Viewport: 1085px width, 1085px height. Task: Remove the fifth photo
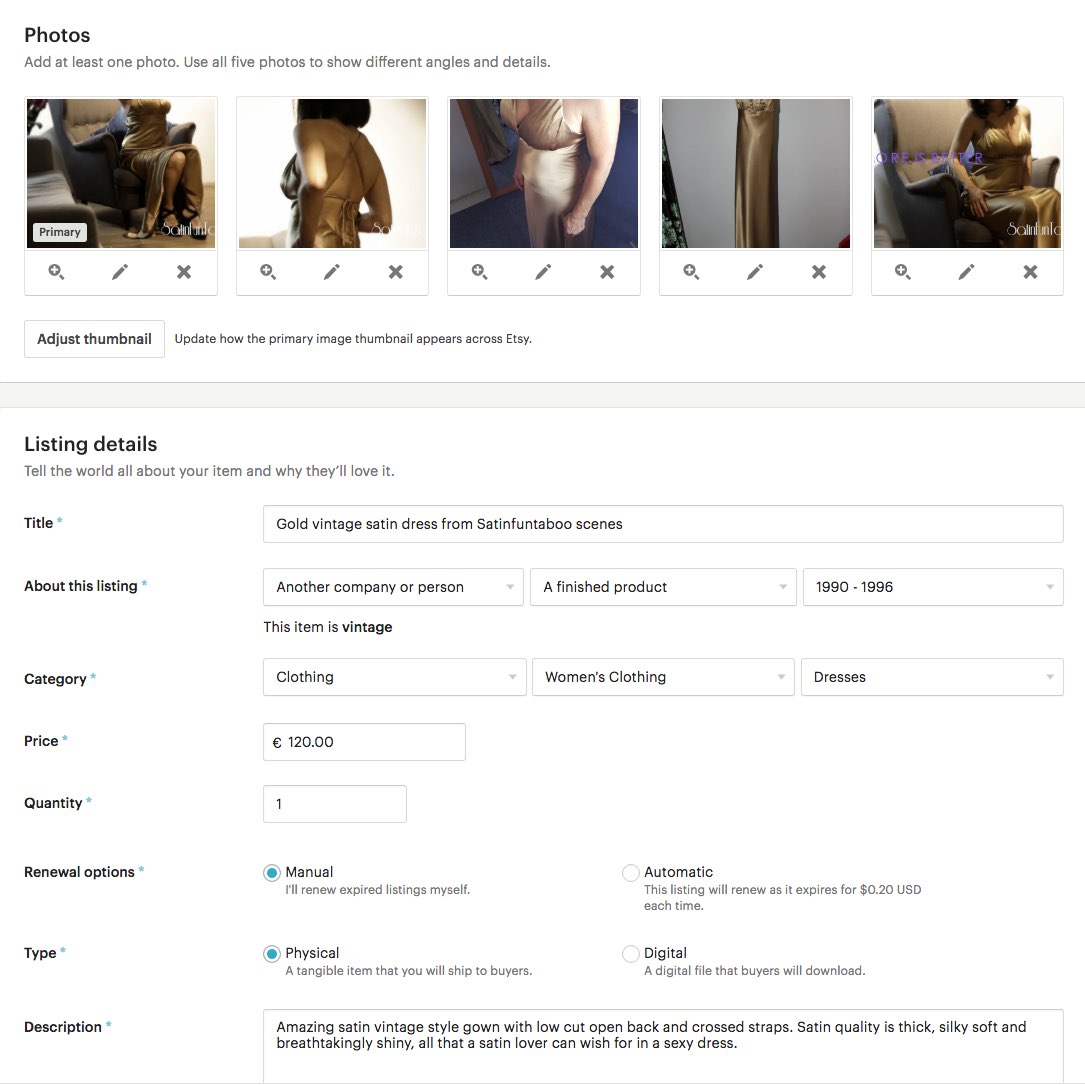tap(1030, 272)
